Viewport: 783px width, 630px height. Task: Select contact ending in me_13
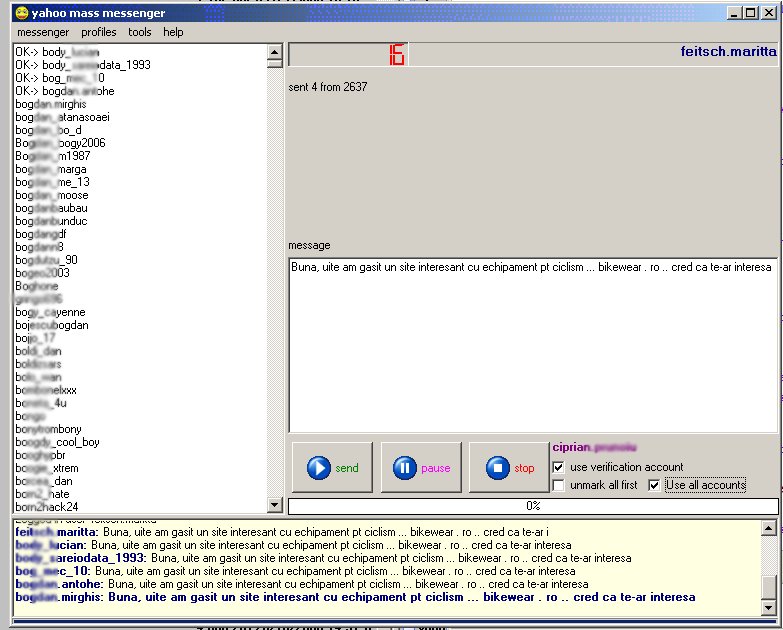pyautogui.click(x=52, y=182)
